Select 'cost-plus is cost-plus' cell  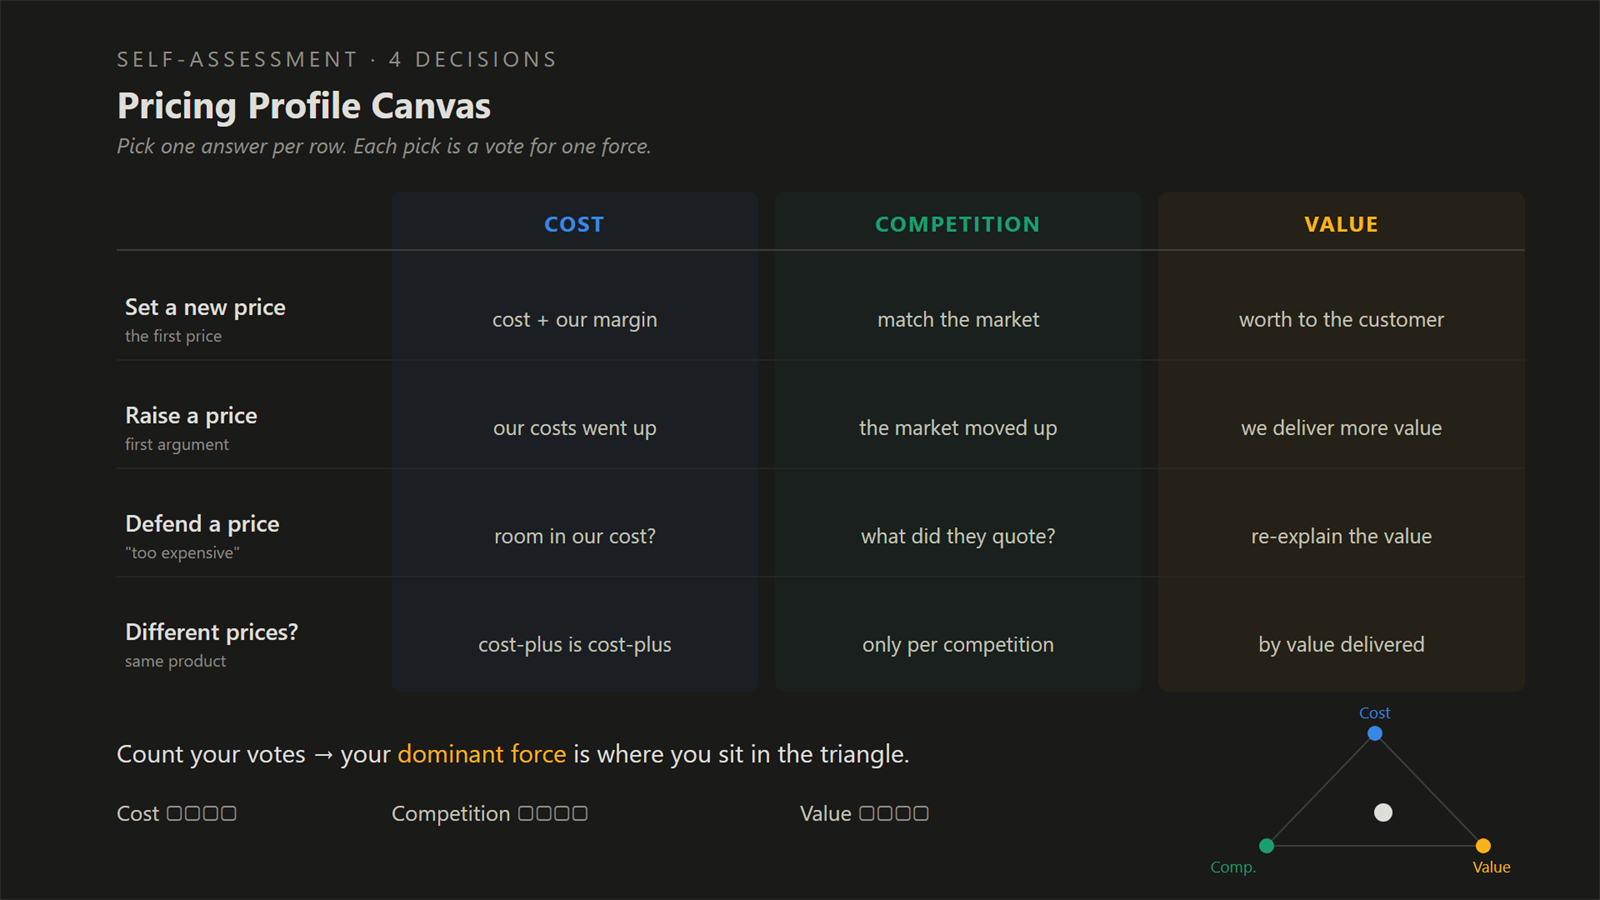pos(575,645)
